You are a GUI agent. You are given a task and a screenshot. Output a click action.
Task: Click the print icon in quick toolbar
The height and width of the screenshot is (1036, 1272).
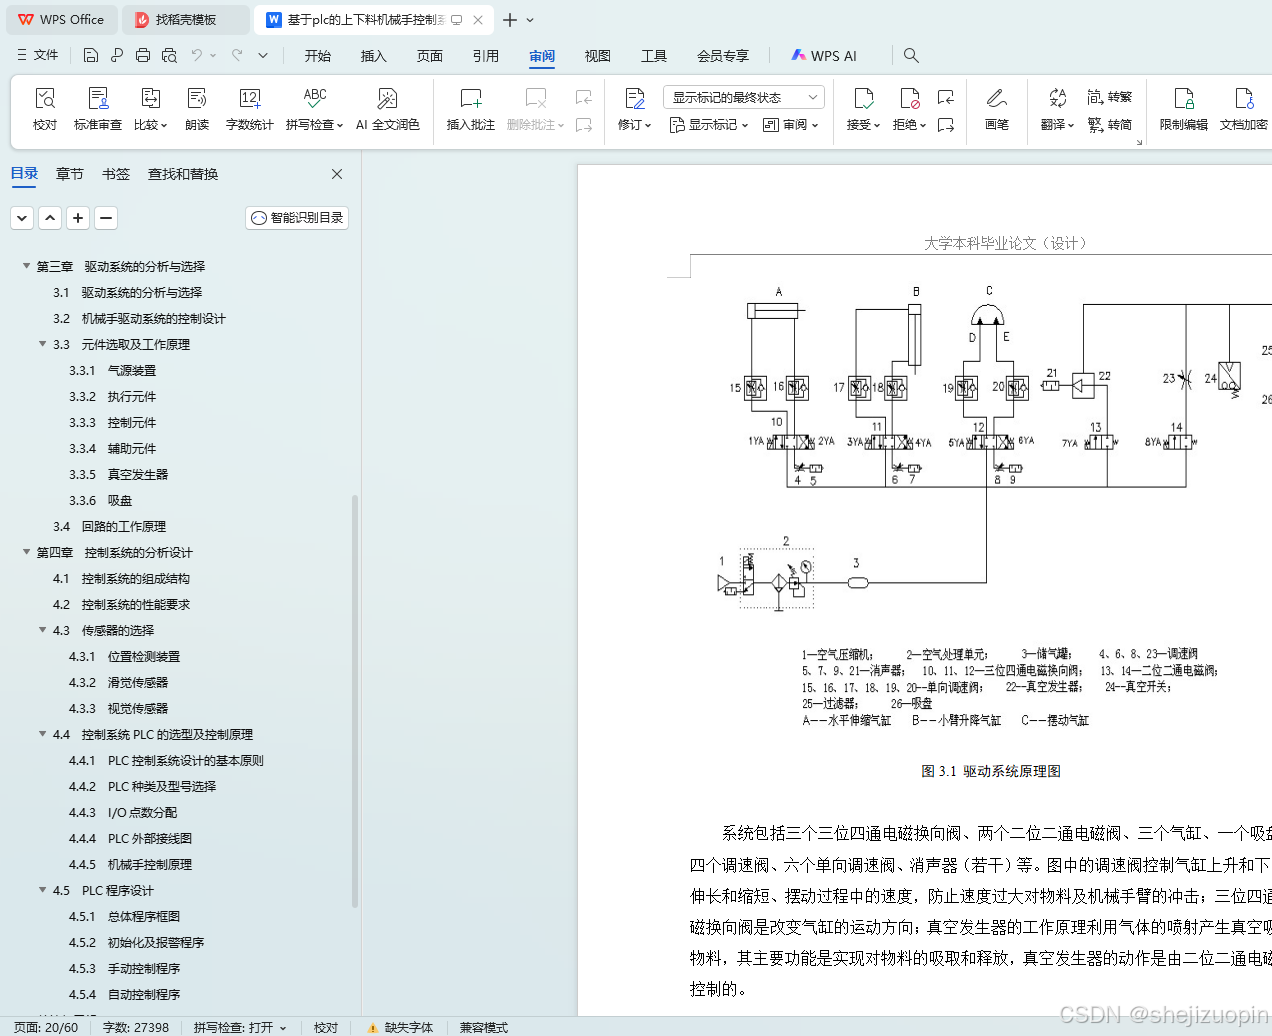pyautogui.click(x=143, y=55)
